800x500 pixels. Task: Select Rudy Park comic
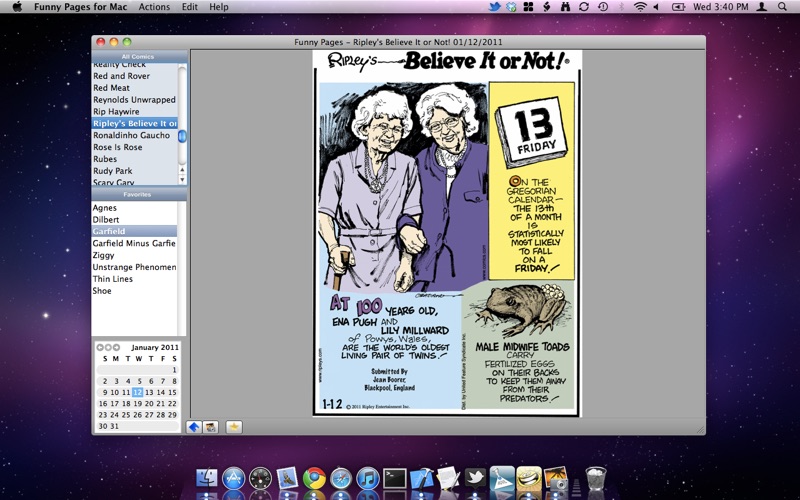tap(134, 171)
